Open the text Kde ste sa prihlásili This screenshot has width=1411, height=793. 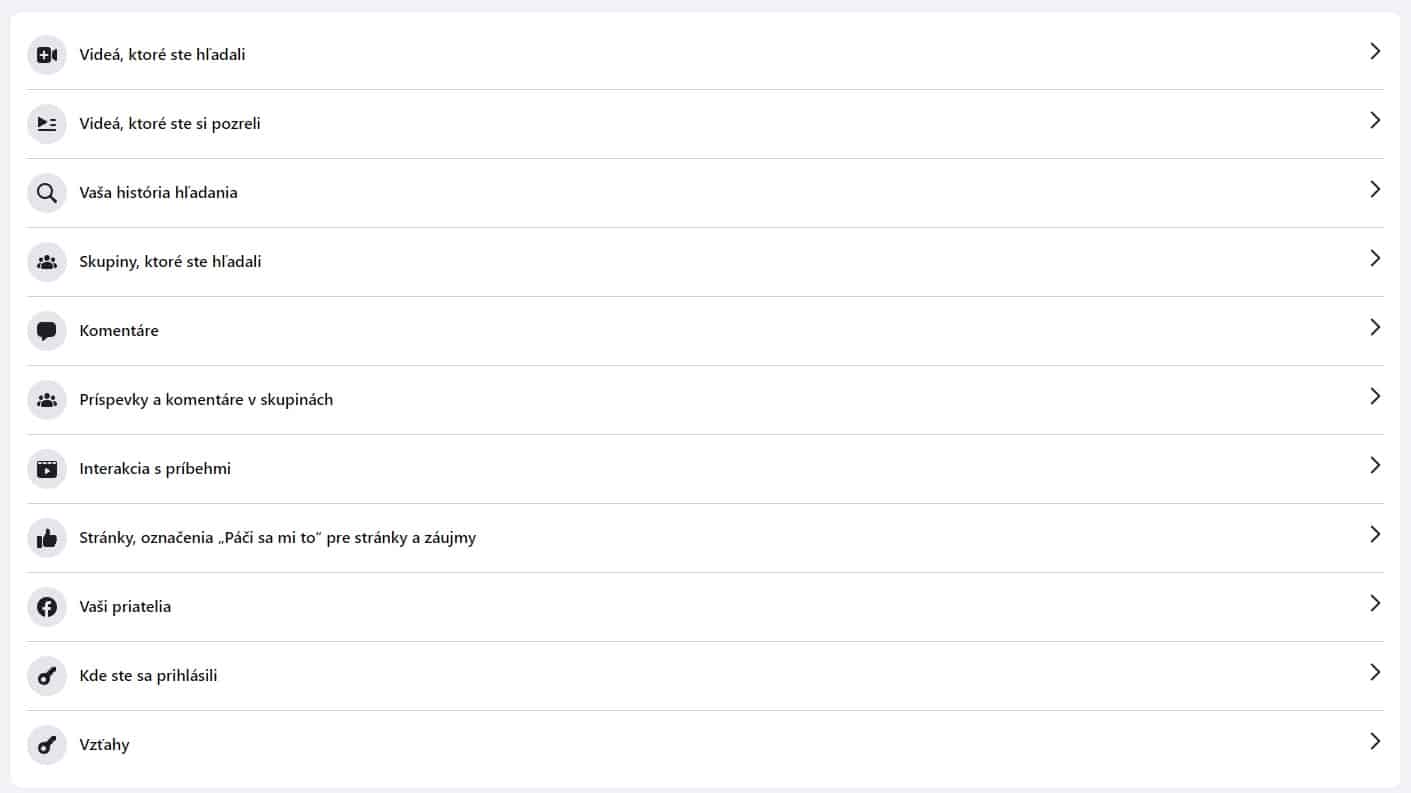point(148,676)
